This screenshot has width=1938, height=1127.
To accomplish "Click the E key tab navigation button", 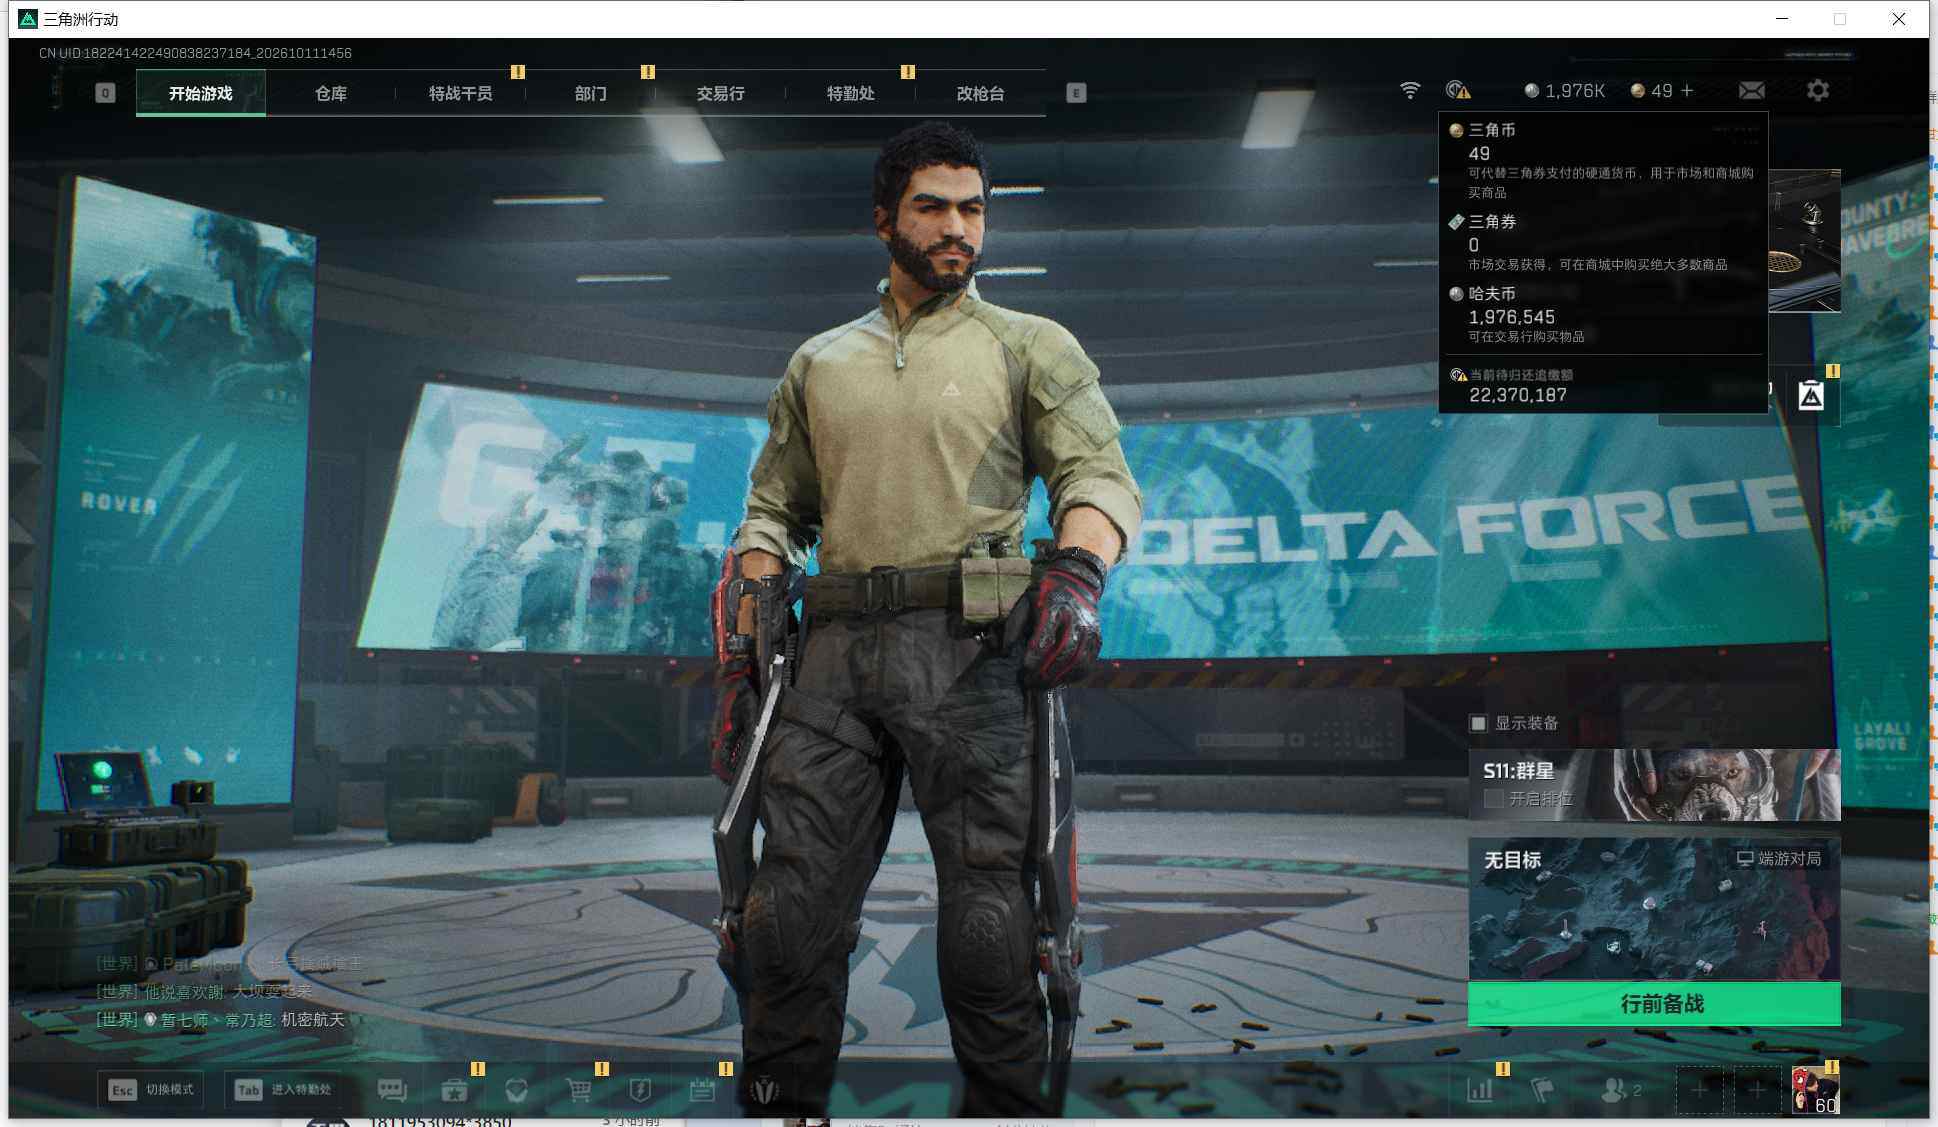I will tap(1076, 93).
